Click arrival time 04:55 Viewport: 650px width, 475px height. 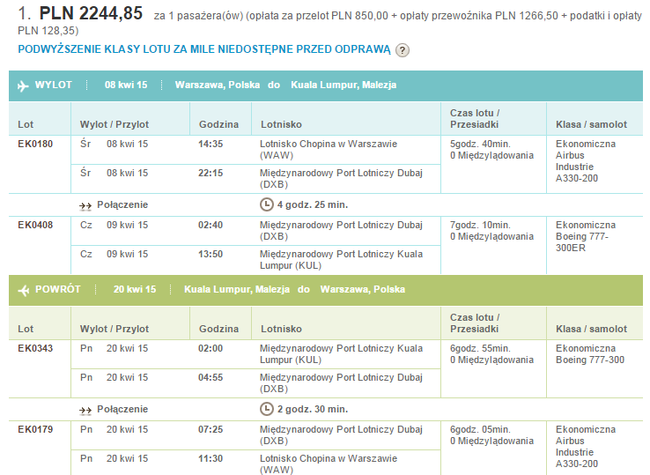tap(211, 377)
